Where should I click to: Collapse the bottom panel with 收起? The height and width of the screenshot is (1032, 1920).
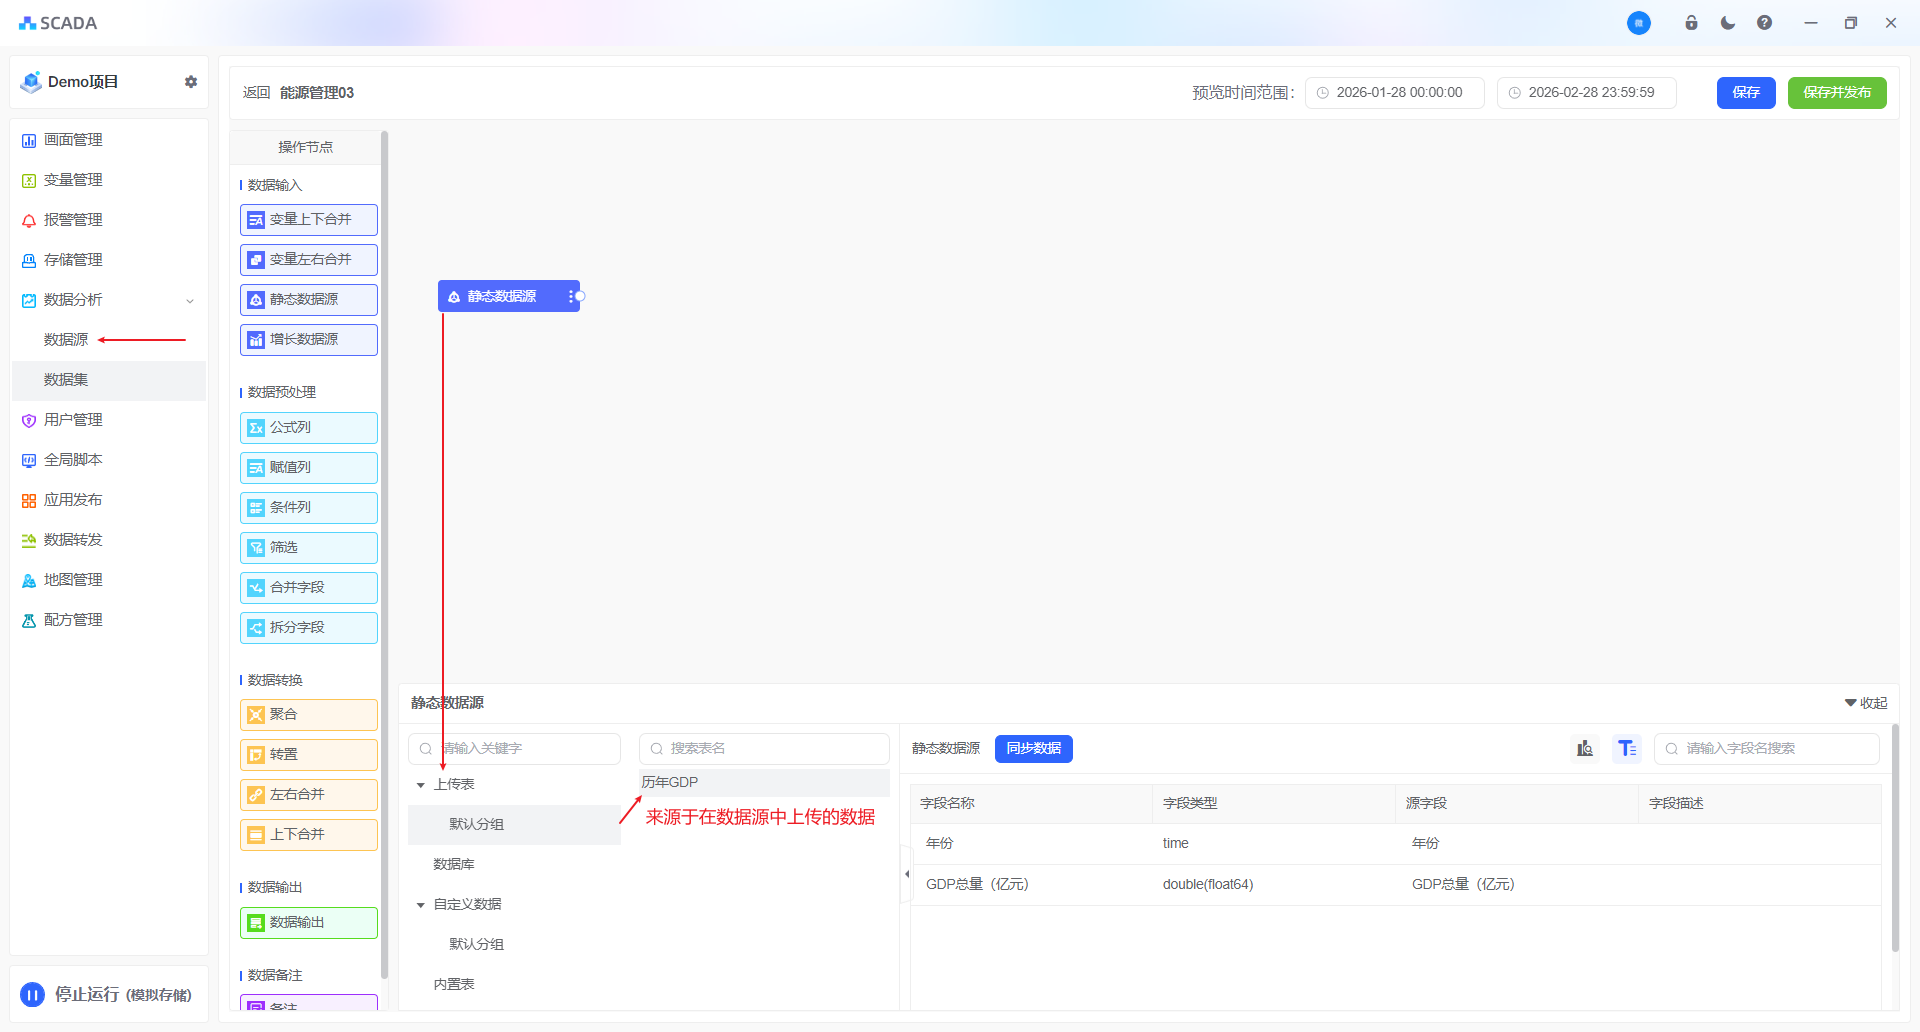click(1866, 703)
